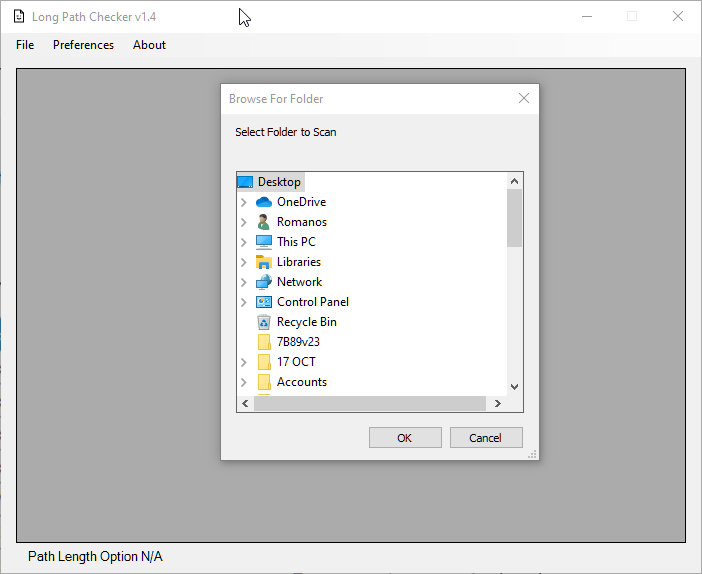Expand the This PC tree node

pyautogui.click(x=244, y=242)
